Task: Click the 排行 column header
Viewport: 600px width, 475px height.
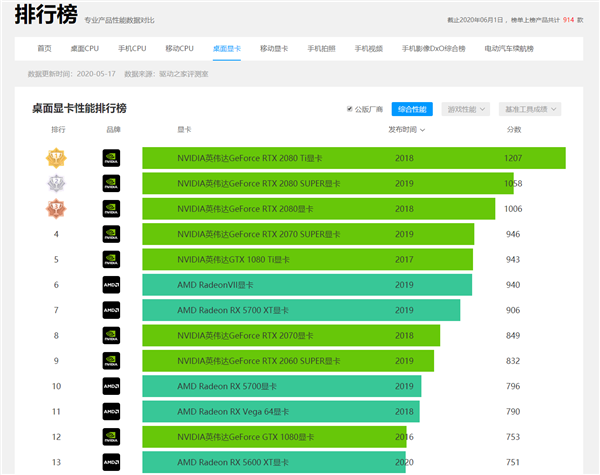Action: point(58,130)
